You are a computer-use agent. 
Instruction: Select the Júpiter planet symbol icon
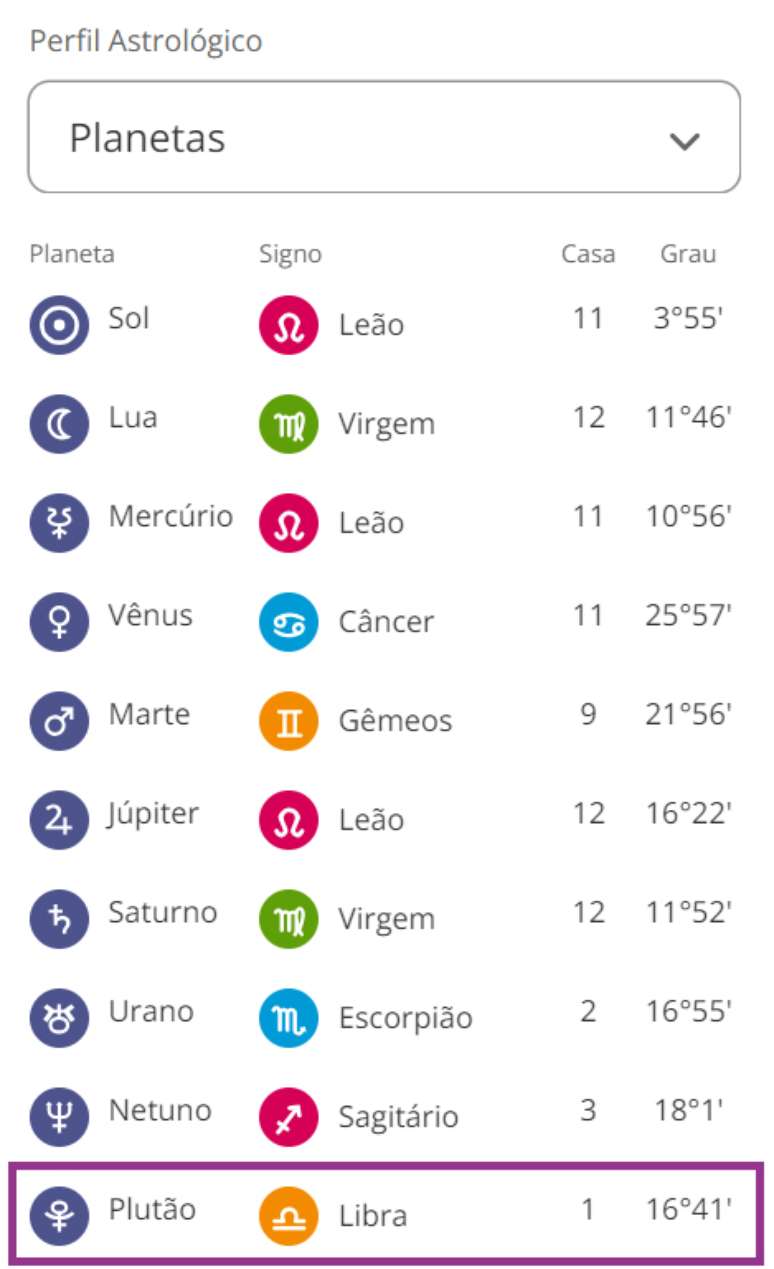click(x=59, y=820)
